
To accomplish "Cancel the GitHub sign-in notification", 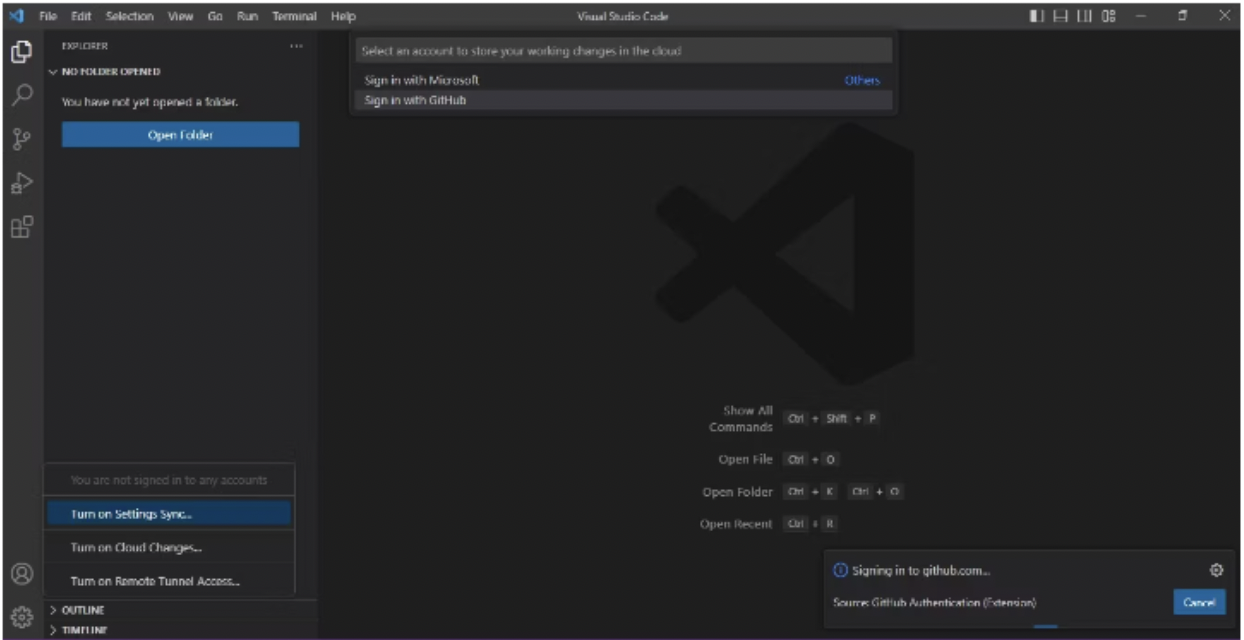I will [1198, 602].
